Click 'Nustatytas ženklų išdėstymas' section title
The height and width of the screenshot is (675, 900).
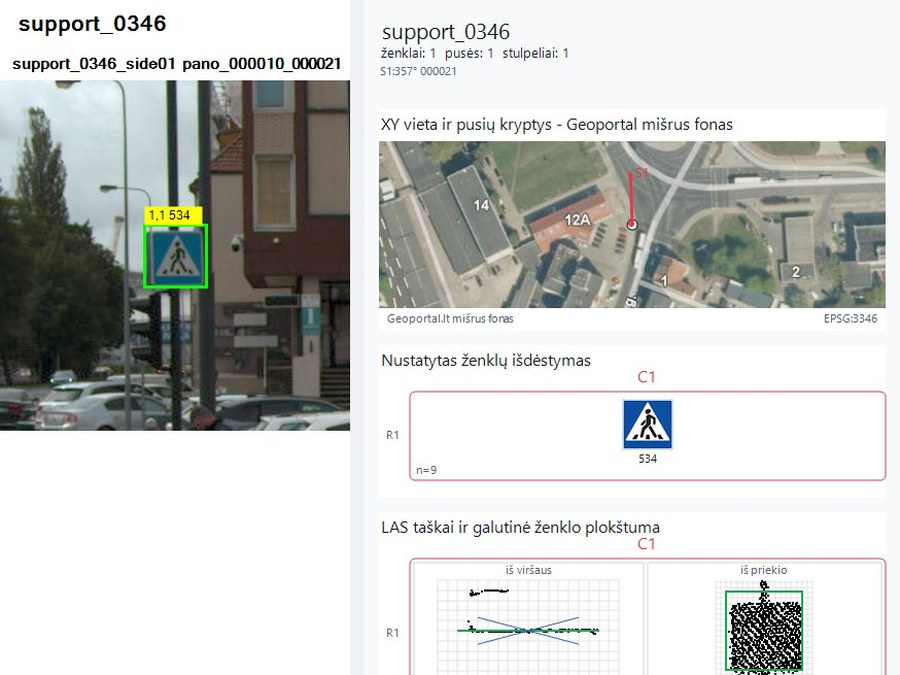(486, 360)
